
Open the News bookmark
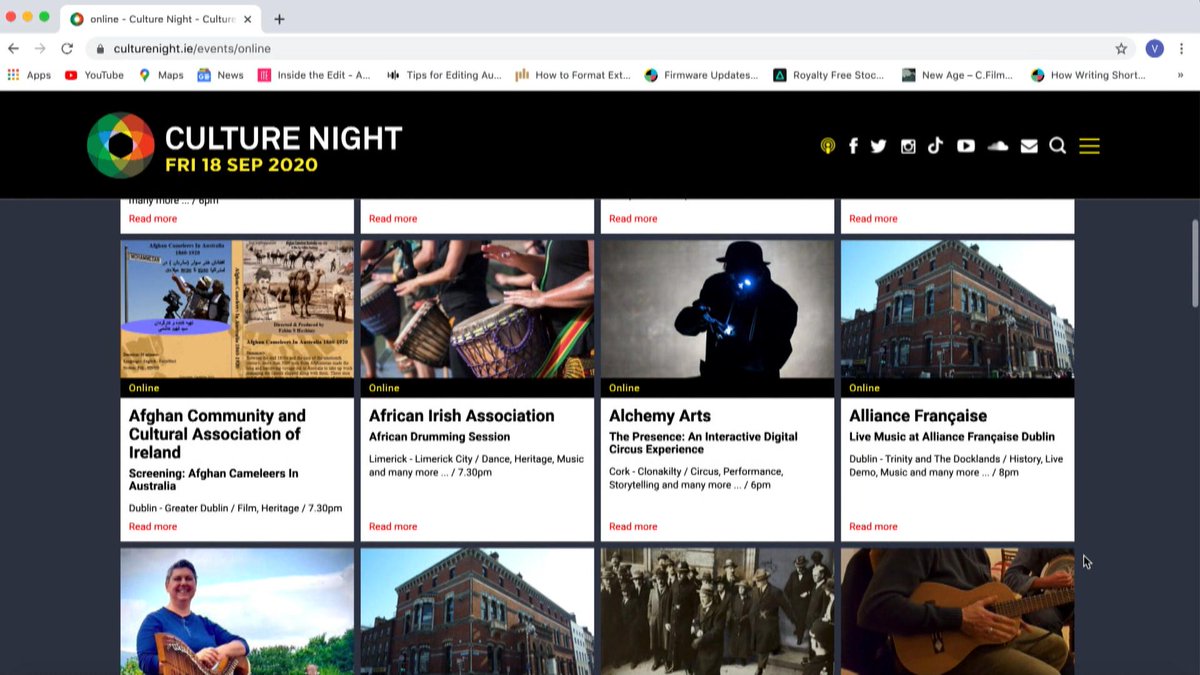(220, 75)
